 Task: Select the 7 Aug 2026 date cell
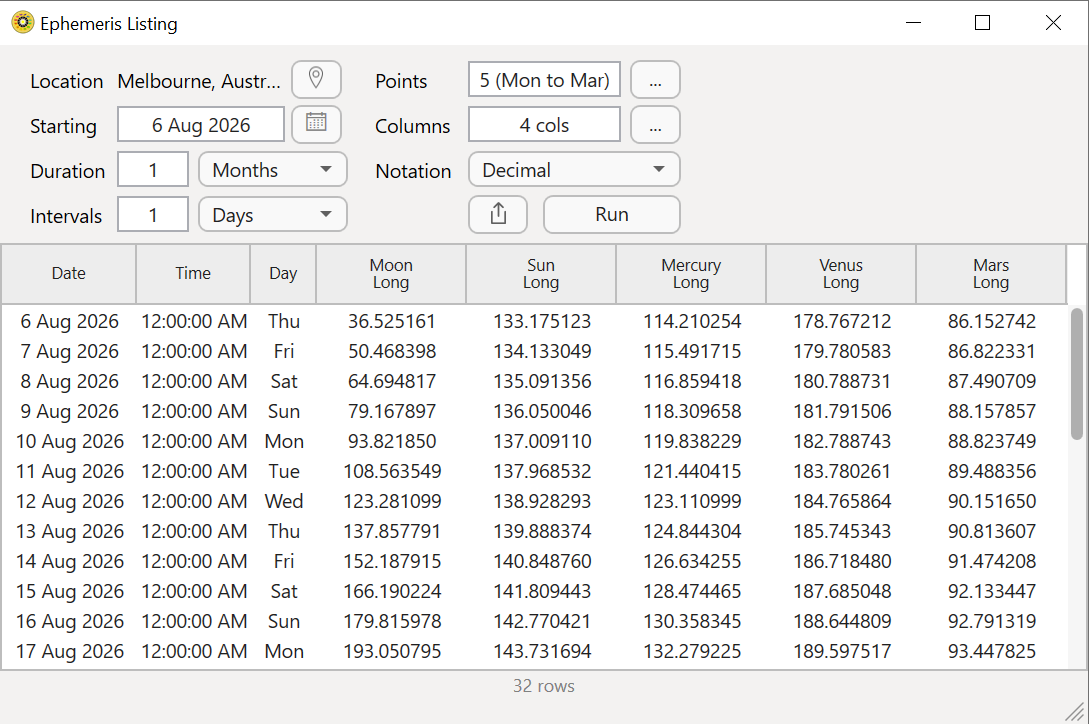(69, 351)
